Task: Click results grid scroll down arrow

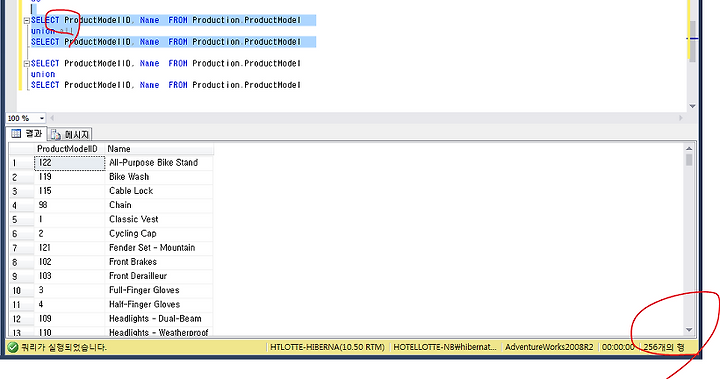Action: [689, 329]
